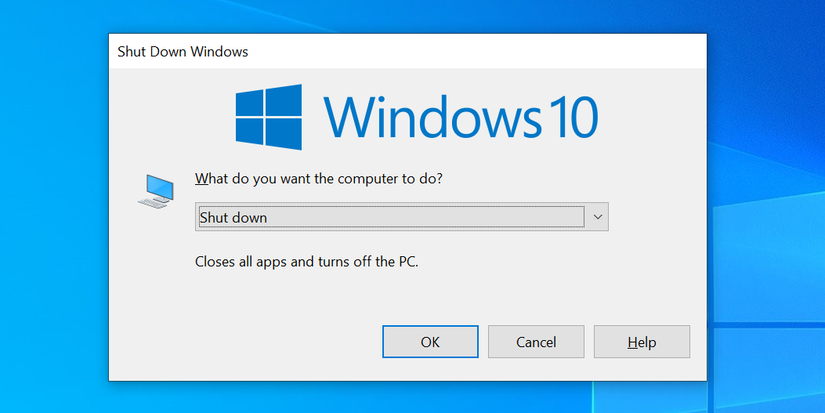Select the Shut down combo box field
The image size is (825, 413).
coord(401,217)
